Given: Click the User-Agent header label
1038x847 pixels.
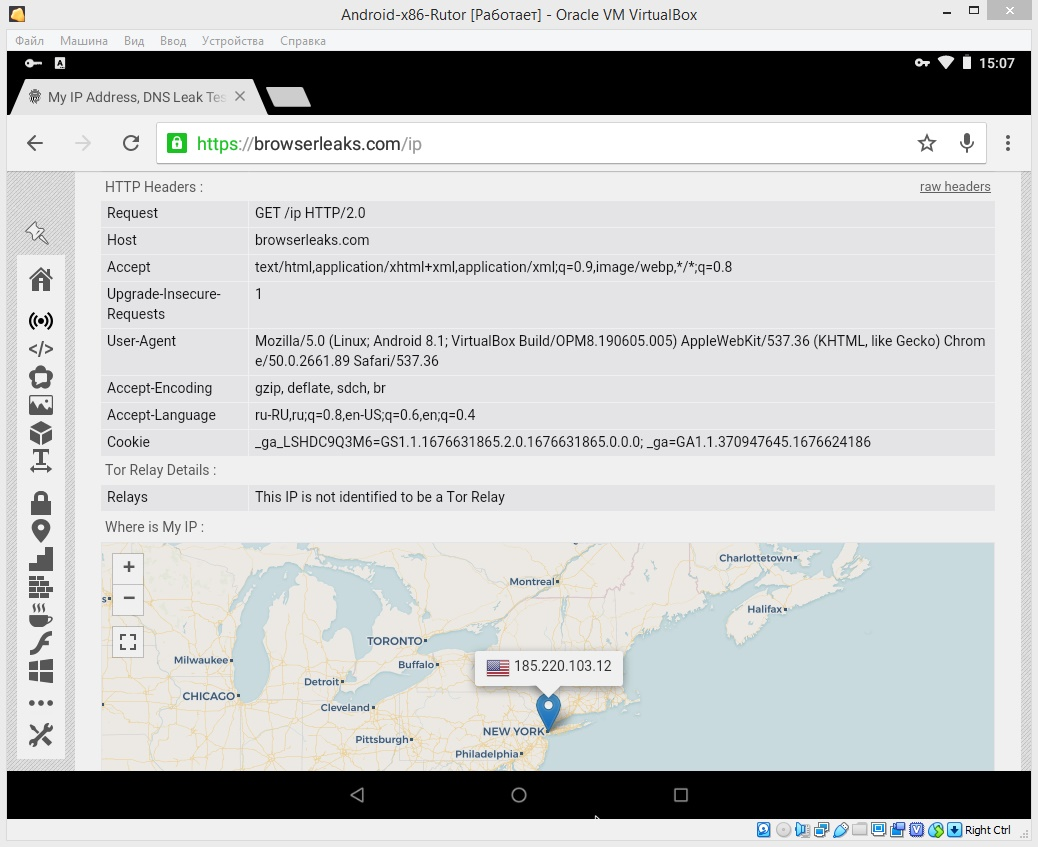Looking at the screenshot, I should click(141, 340).
